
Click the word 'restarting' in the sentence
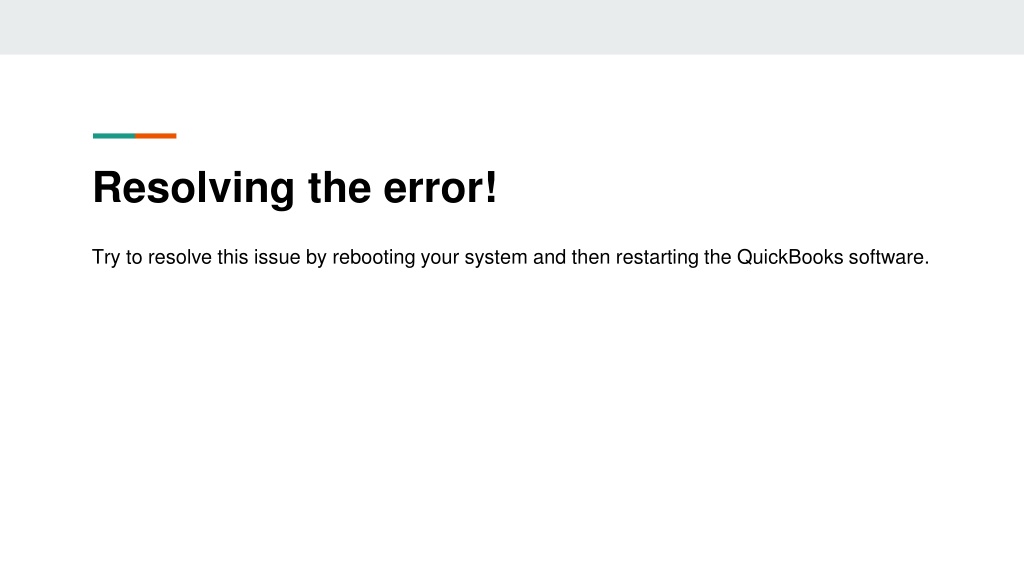pyautogui.click(x=657, y=258)
